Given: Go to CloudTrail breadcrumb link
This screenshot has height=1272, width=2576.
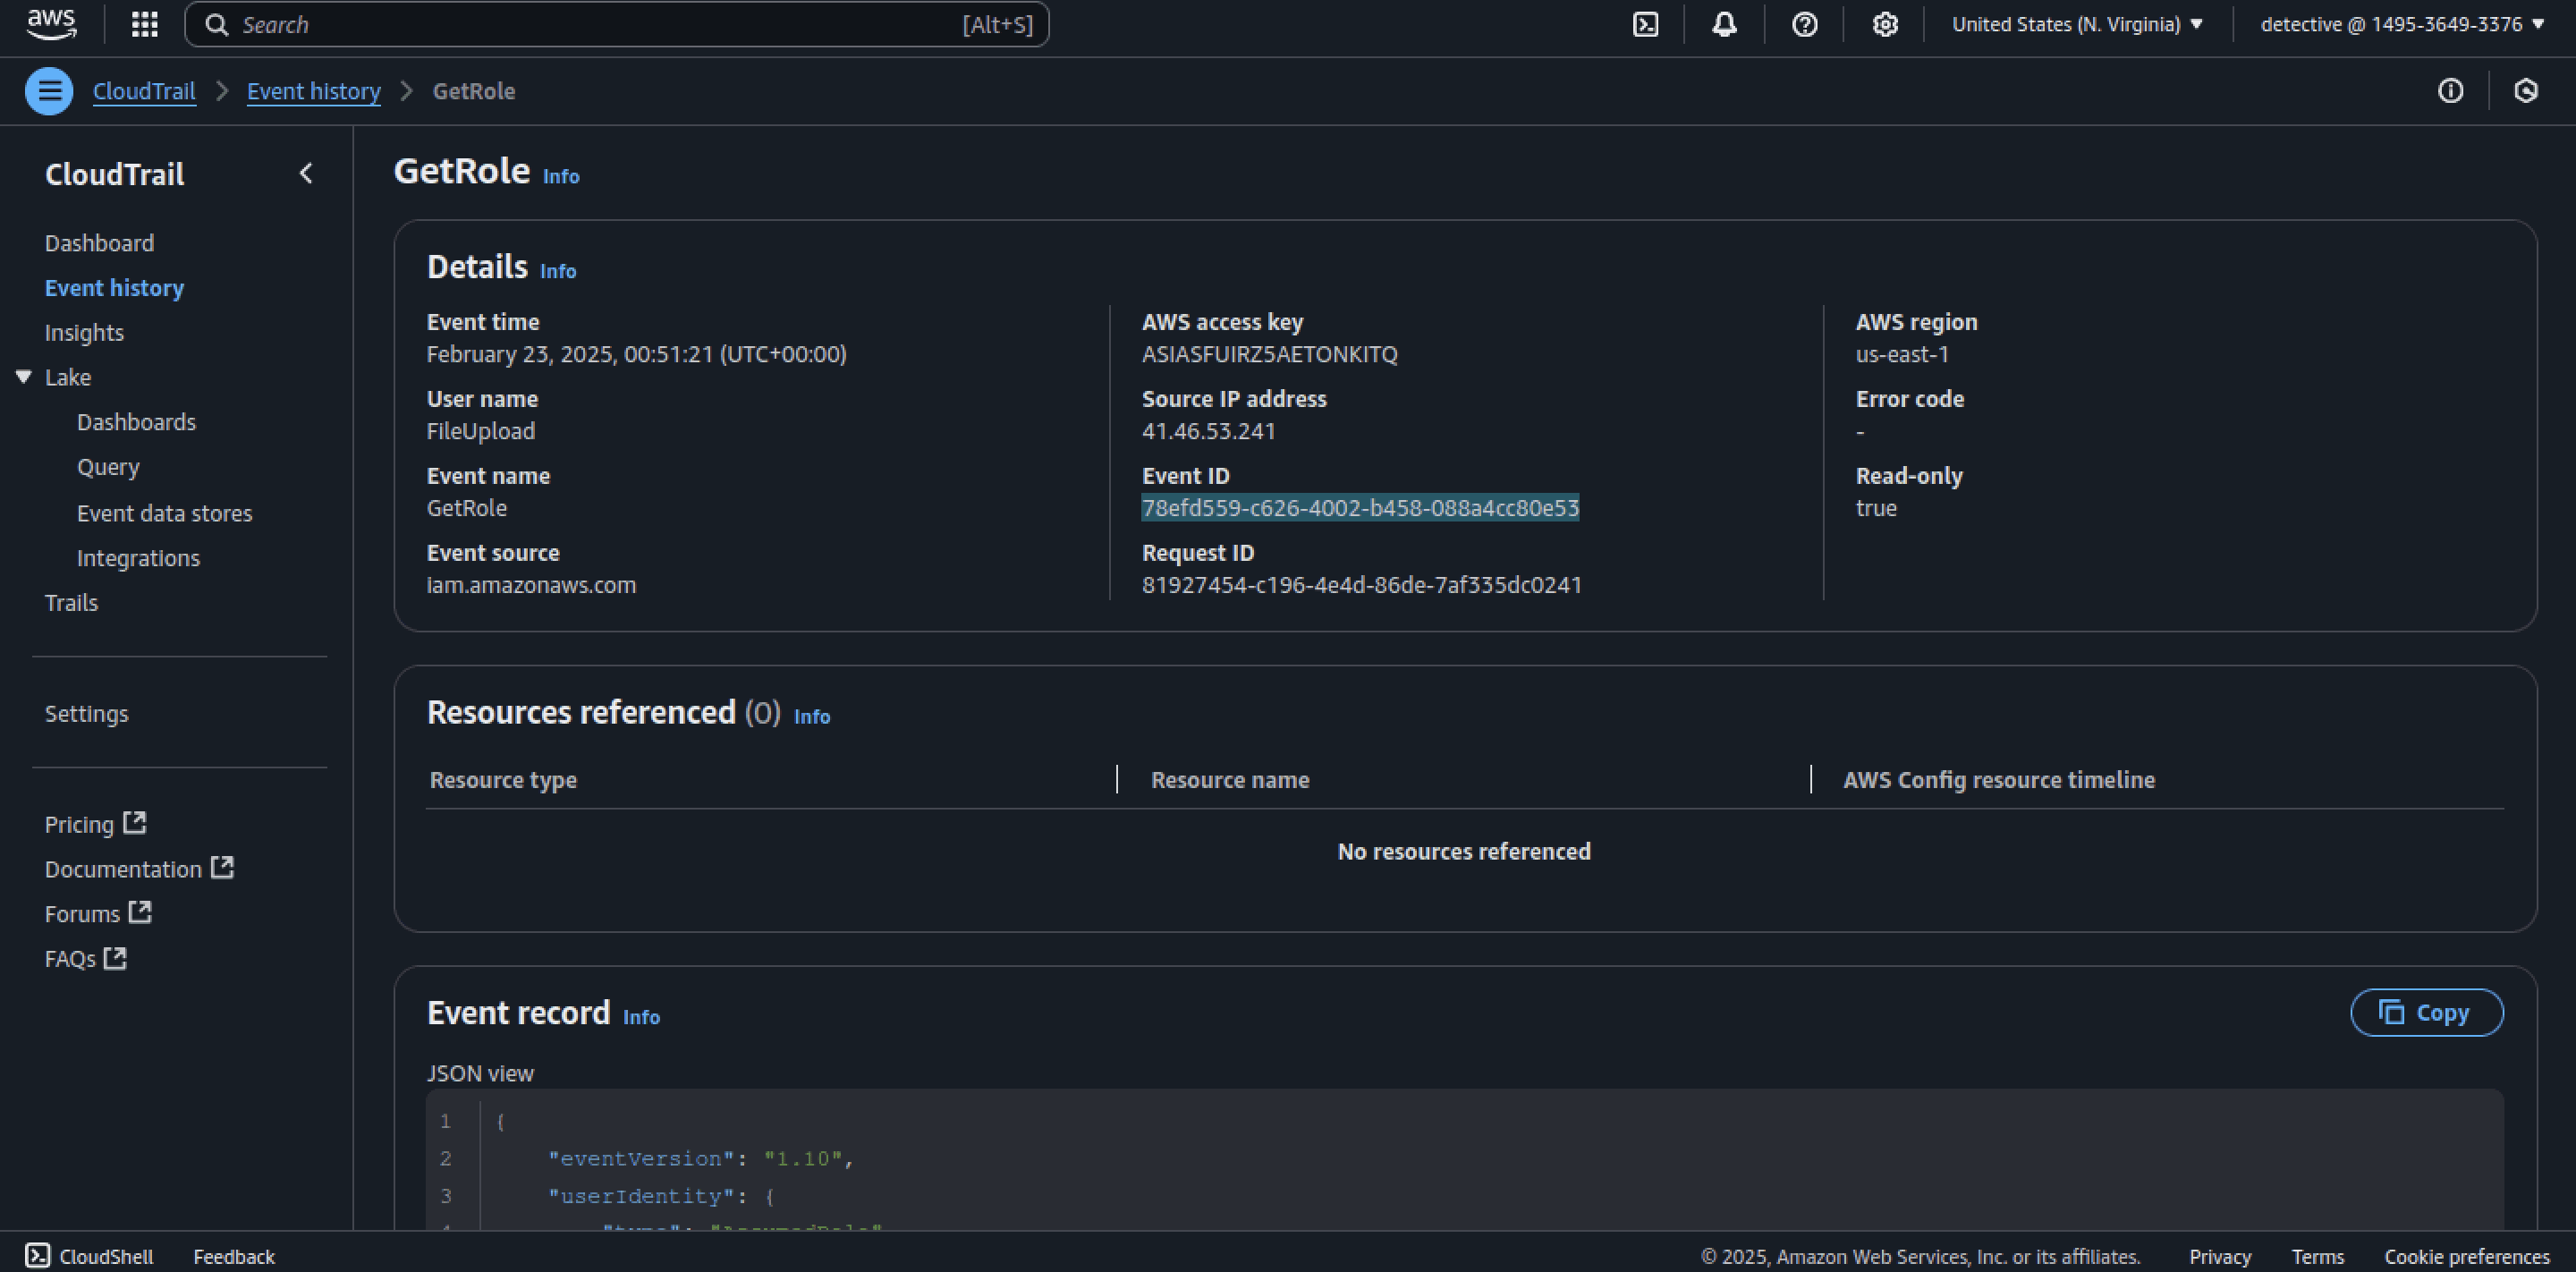Looking at the screenshot, I should [x=144, y=91].
